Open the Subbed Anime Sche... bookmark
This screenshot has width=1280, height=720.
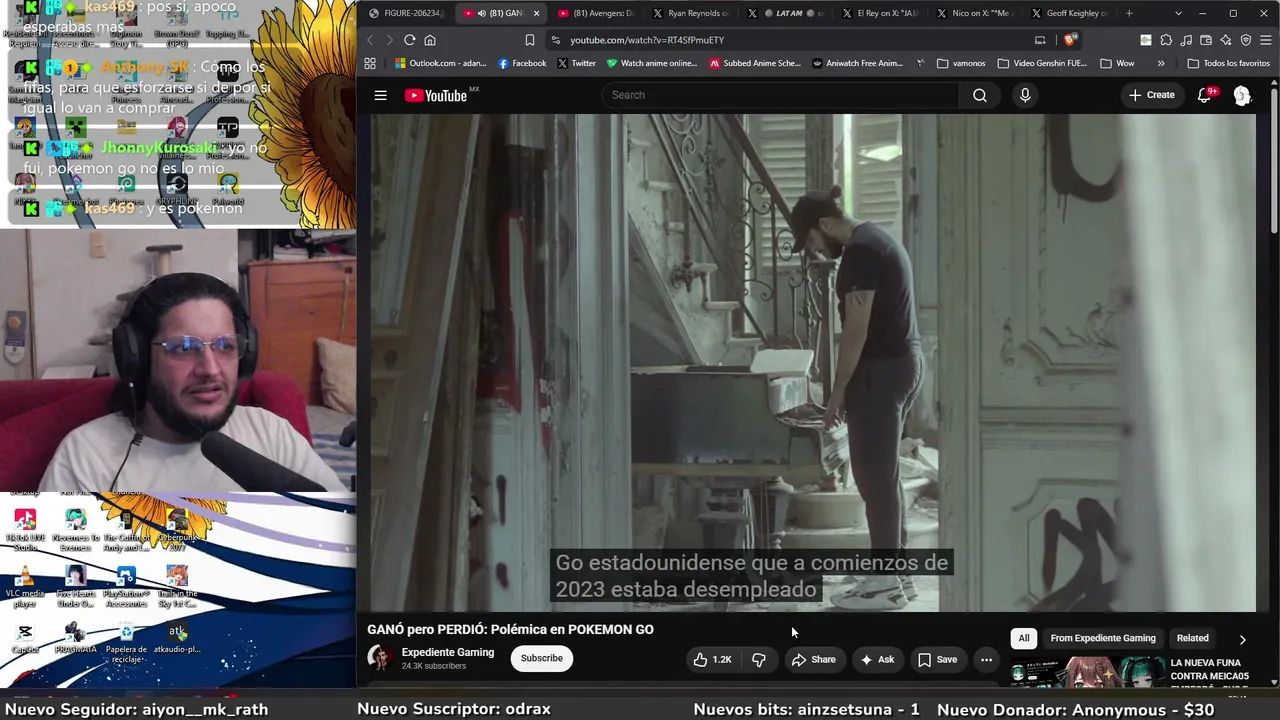[755, 63]
